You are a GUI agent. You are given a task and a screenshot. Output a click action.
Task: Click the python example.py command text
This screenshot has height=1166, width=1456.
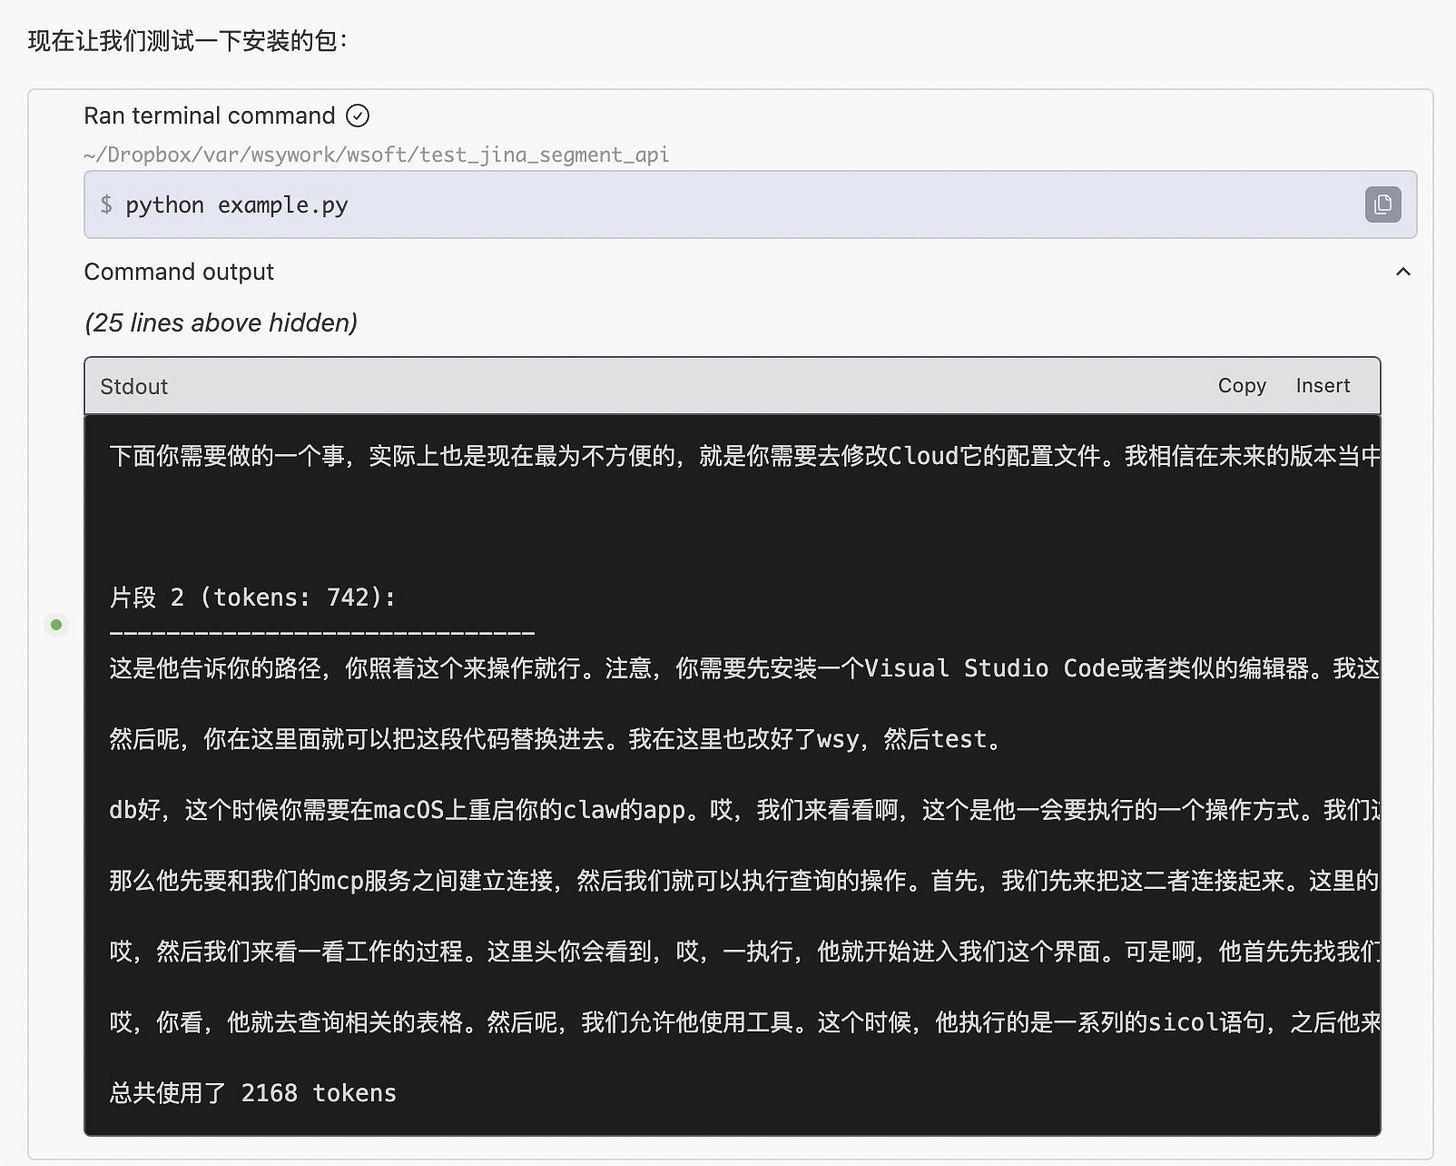point(237,204)
